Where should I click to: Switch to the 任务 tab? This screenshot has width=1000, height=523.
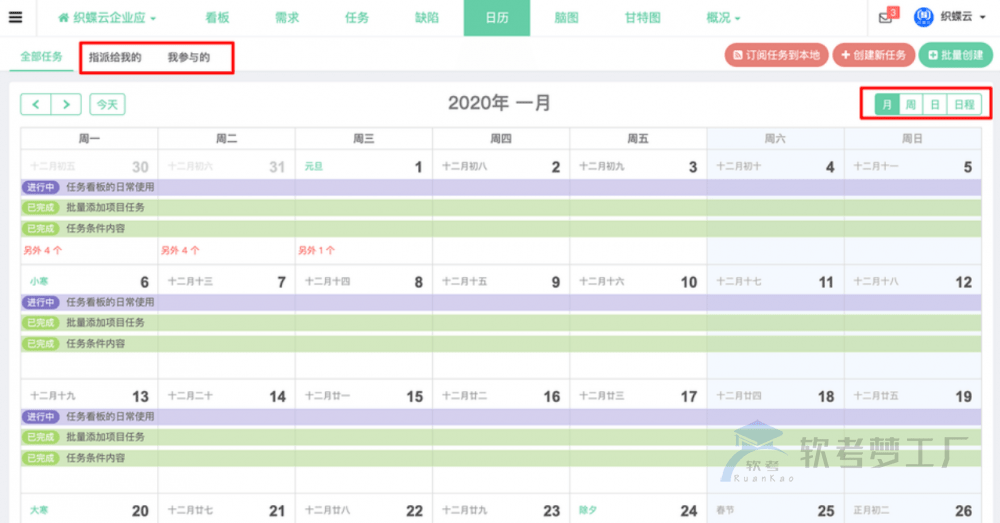click(x=357, y=18)
